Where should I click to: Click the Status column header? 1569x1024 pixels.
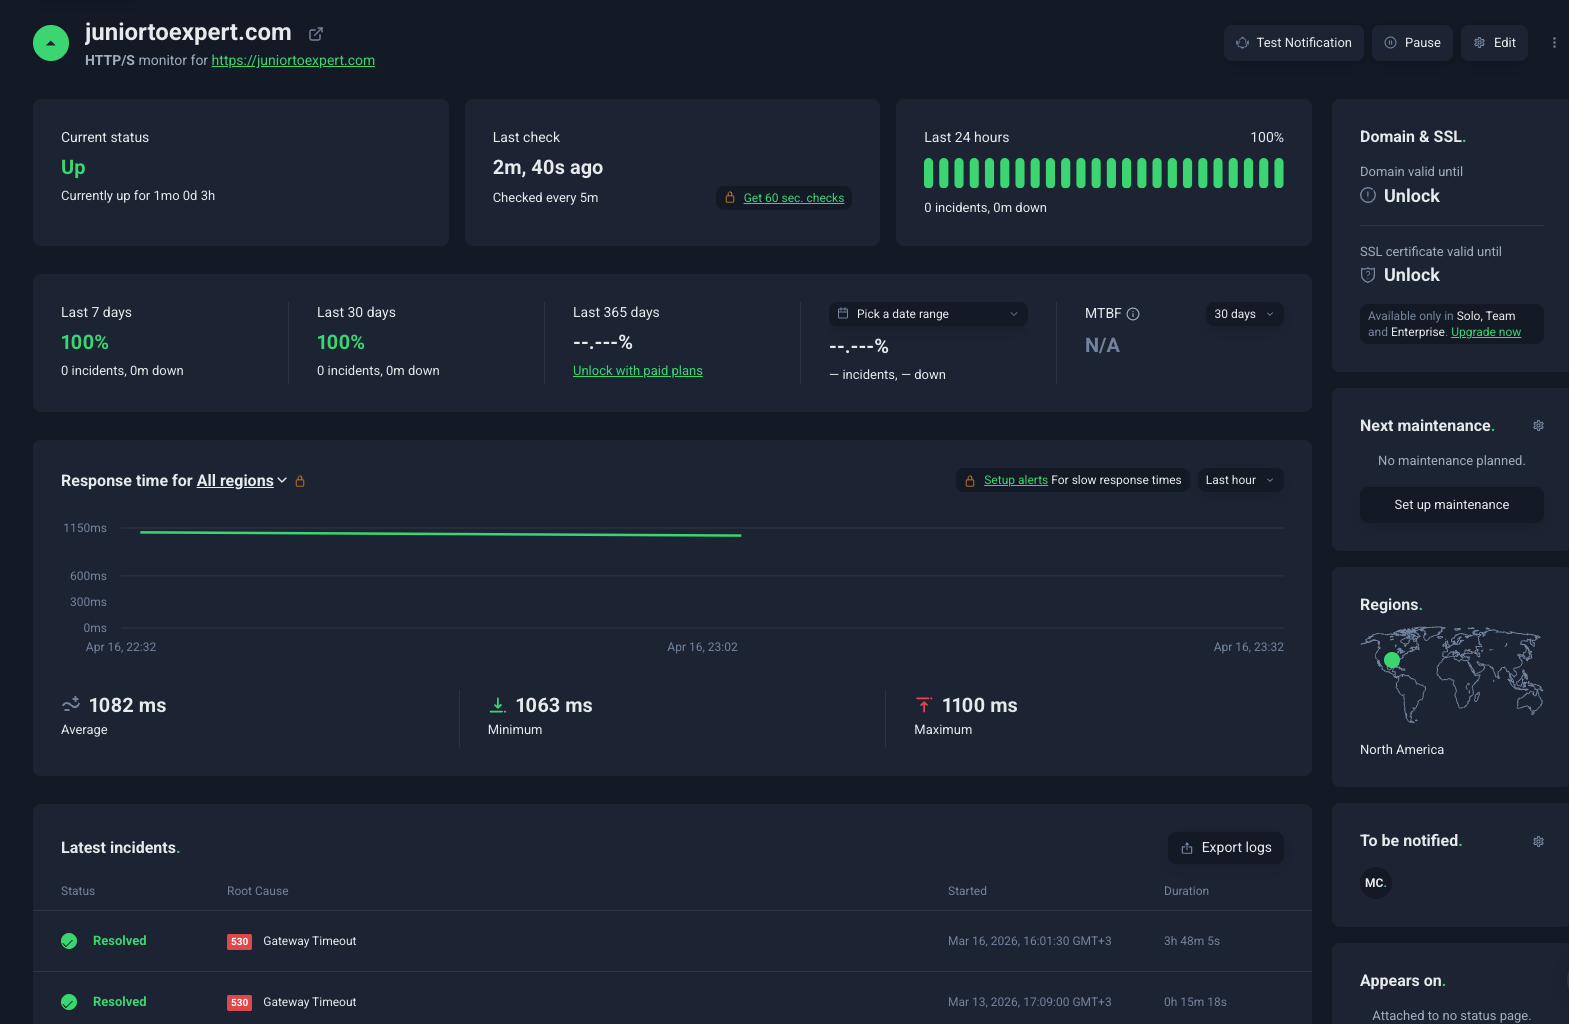pyautogui.click(x=78, y=891)
